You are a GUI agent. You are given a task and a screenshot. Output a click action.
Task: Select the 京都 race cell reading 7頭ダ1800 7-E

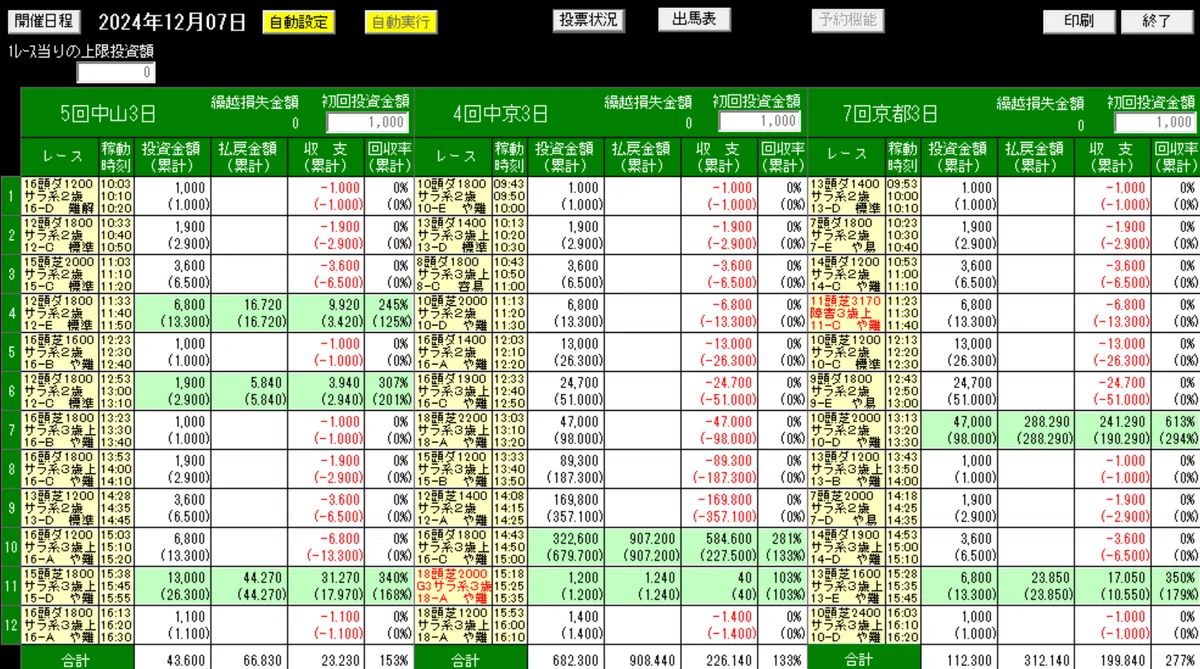click(847, 234)
